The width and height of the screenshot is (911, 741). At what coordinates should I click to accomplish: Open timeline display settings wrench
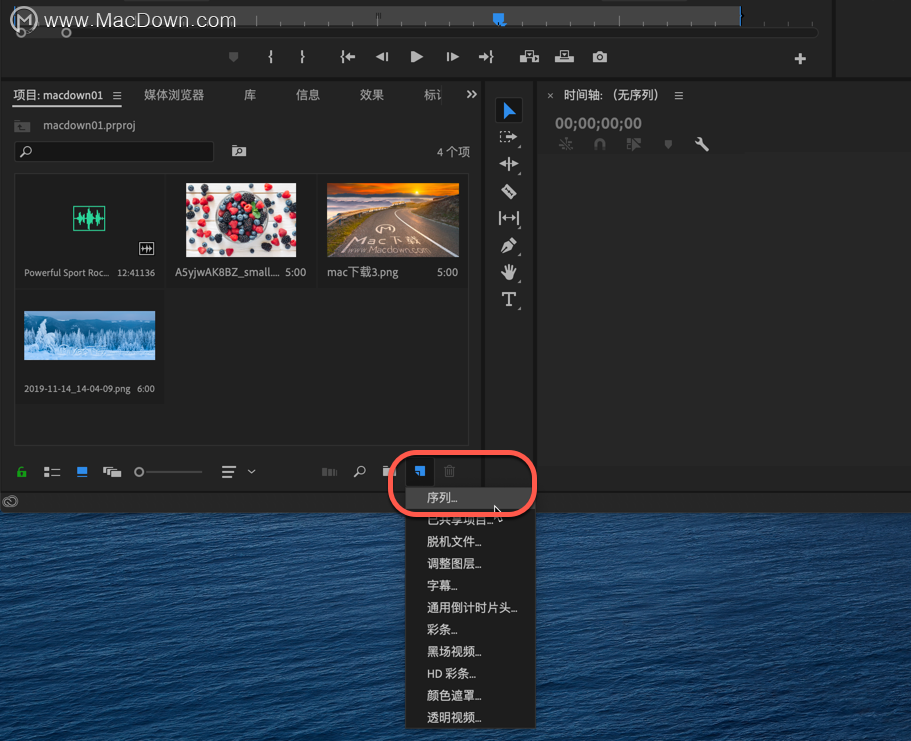click(x=702, y=144)
